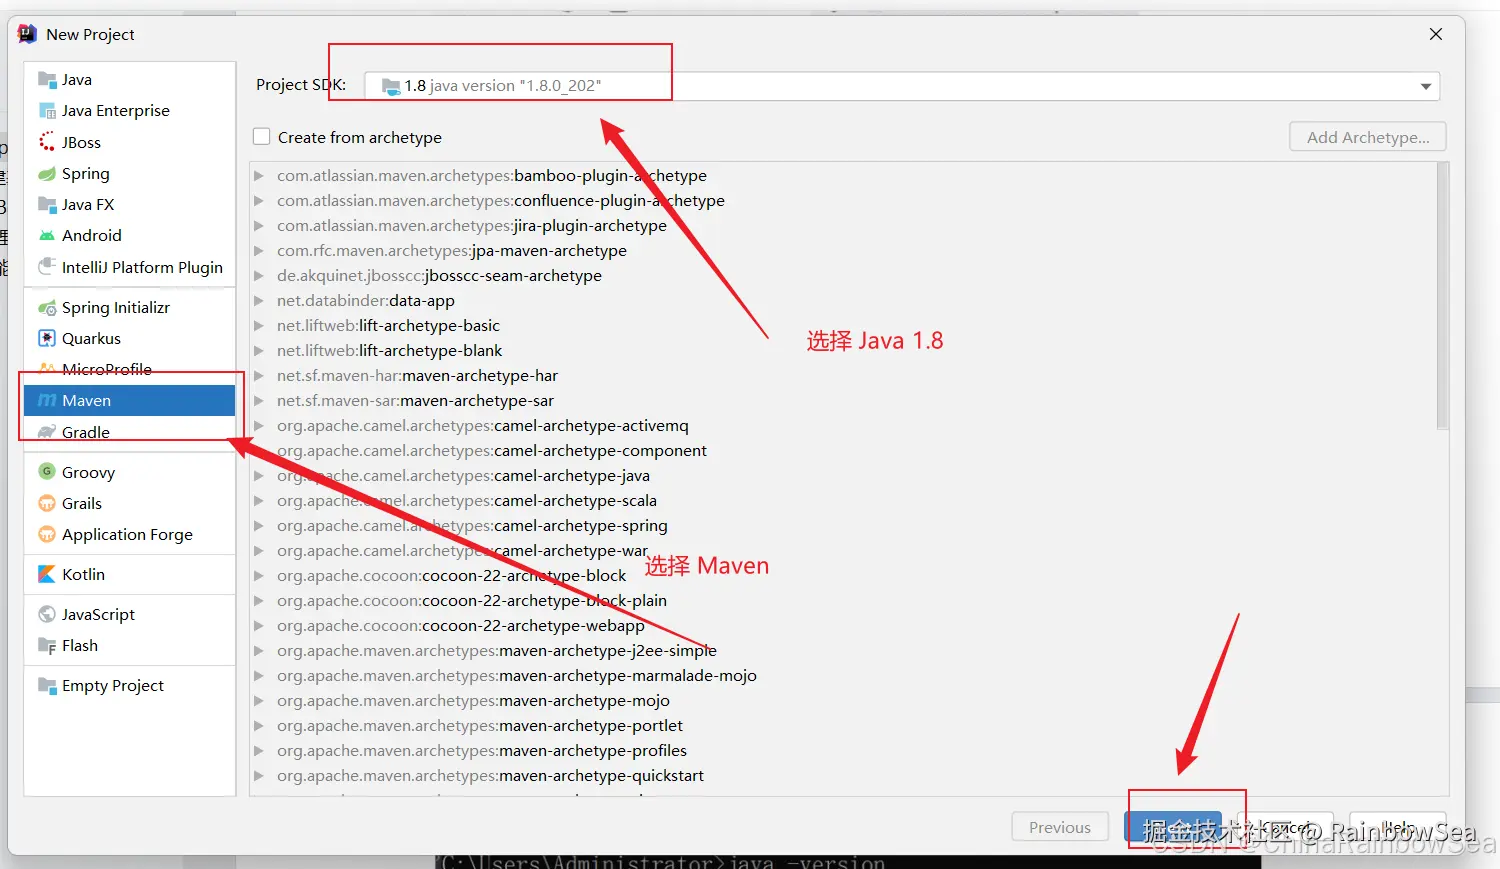
Task: Click the archetype list vertical scrollbar
Action: [1442, 297]
